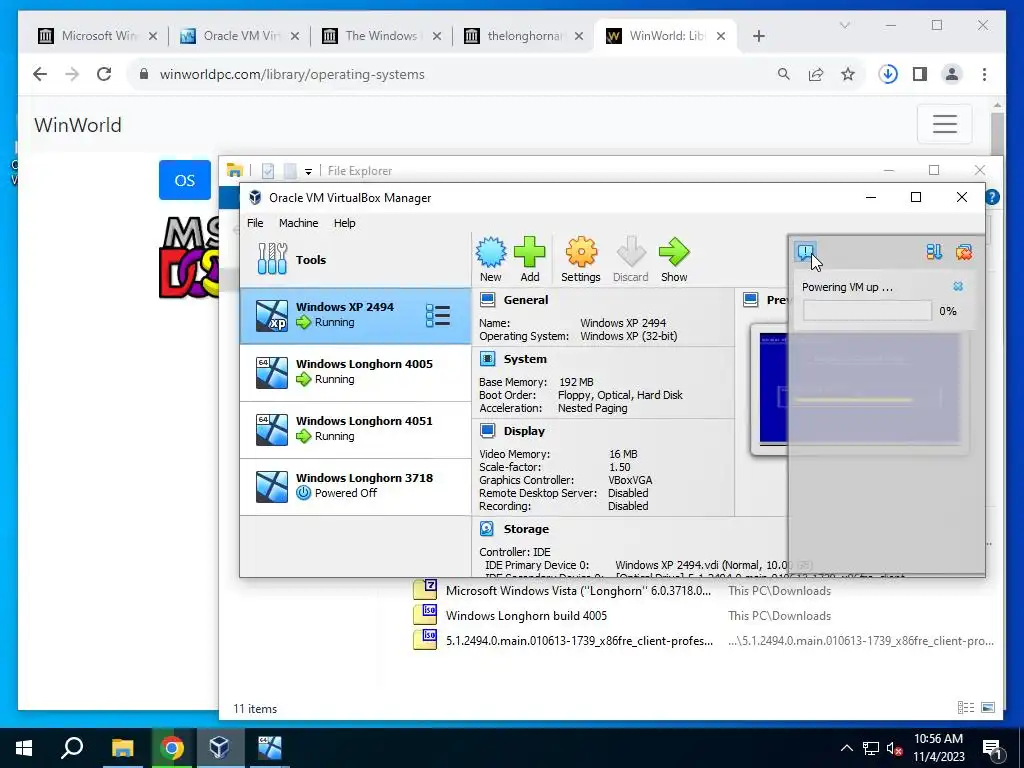Open the Windows Start menu
The width and height of the screenshot is (1024, 768).
coord(24,748)
